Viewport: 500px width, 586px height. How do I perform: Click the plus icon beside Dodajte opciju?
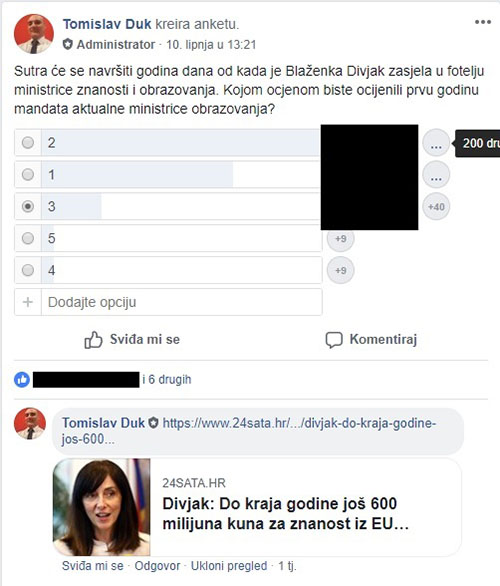[x=28, y=302]
